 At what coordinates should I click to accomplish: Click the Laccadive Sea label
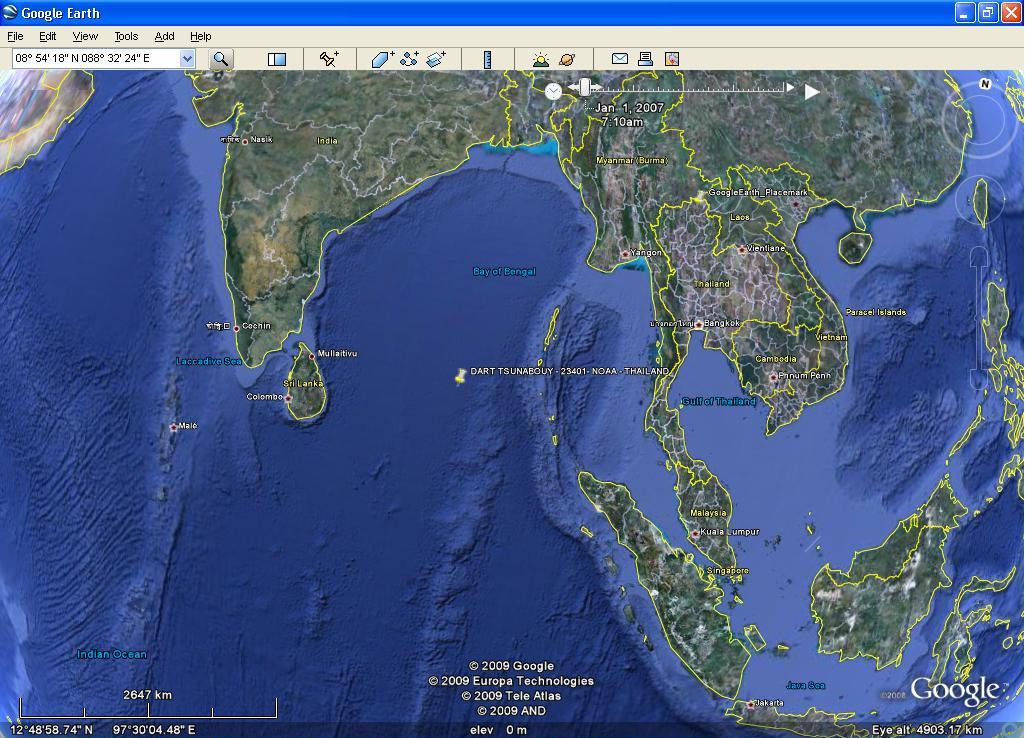click(x=209, y=361)
